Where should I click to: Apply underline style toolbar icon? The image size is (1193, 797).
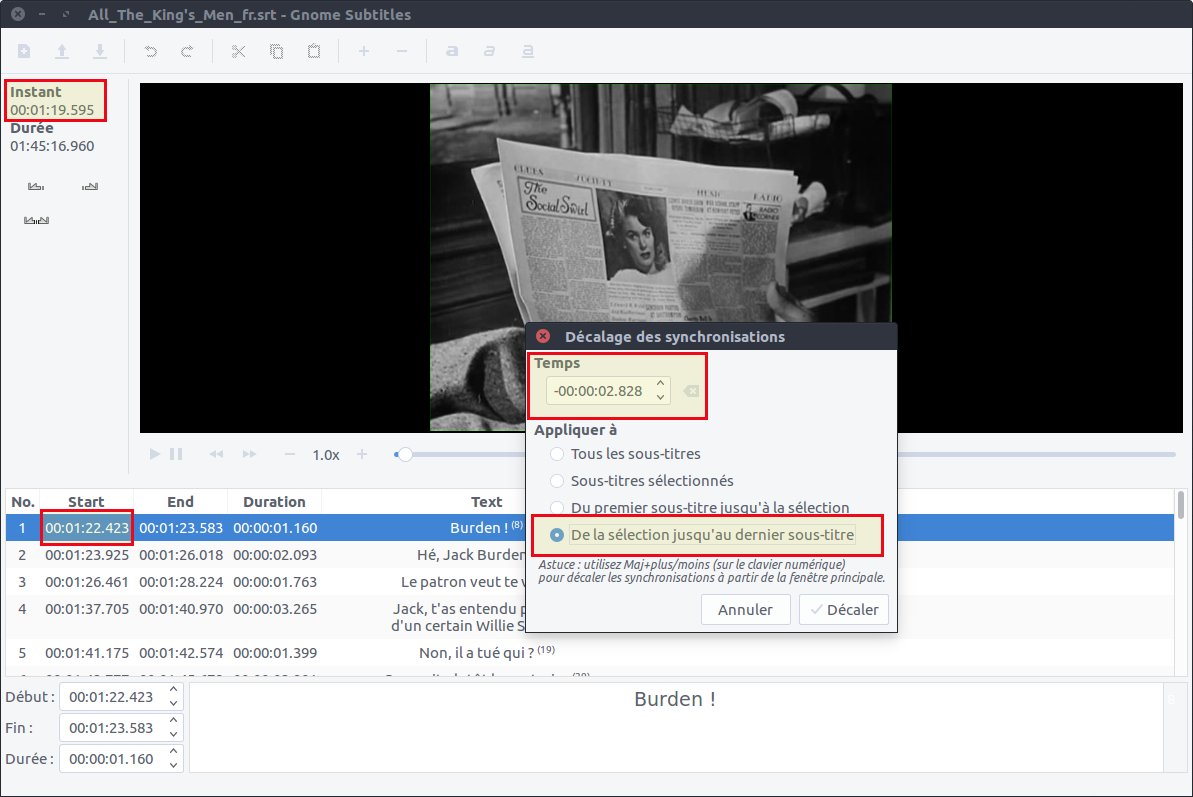point(527,51)
